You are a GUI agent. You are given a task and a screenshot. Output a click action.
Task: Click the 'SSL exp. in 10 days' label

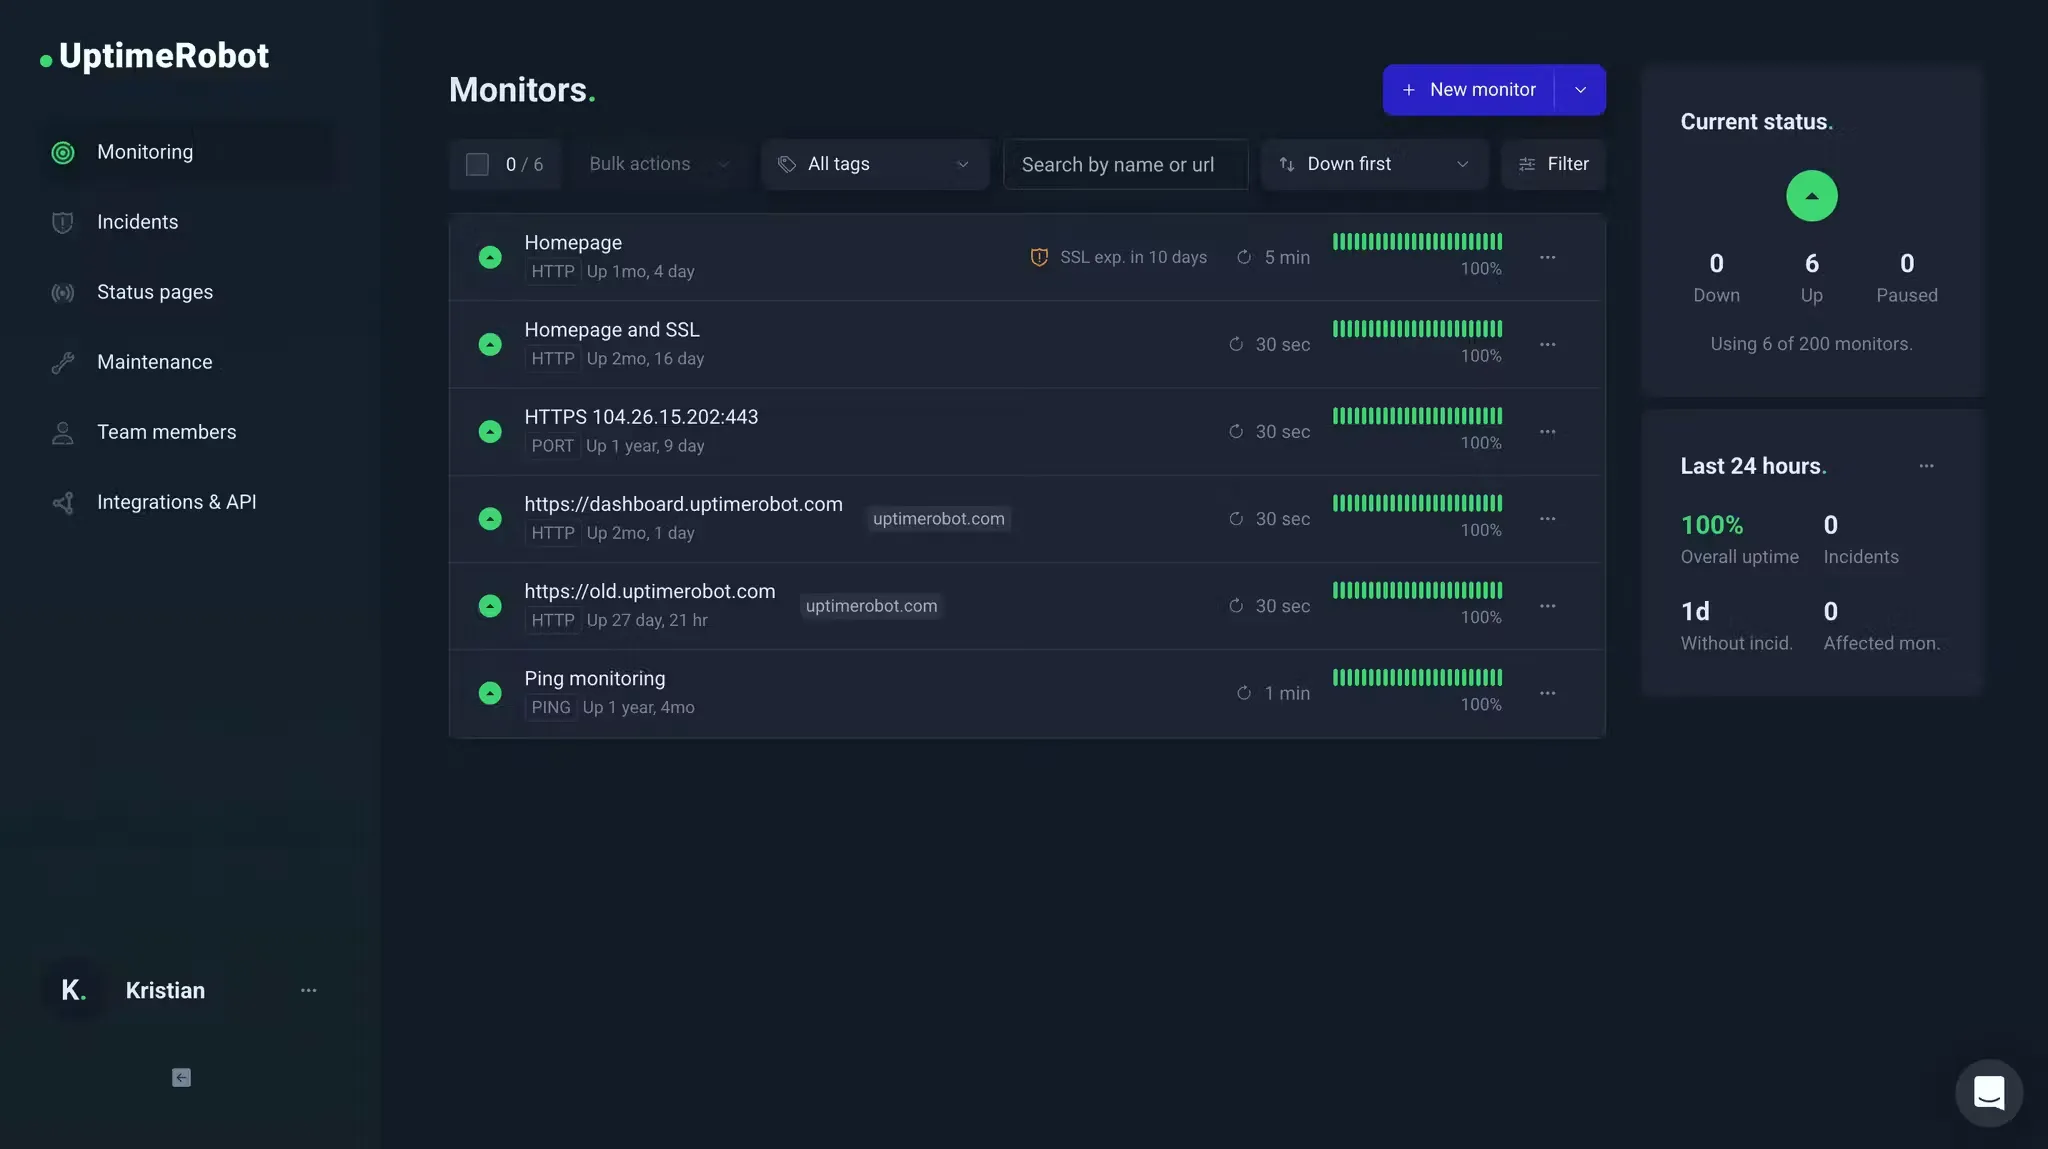point(1133,257)
